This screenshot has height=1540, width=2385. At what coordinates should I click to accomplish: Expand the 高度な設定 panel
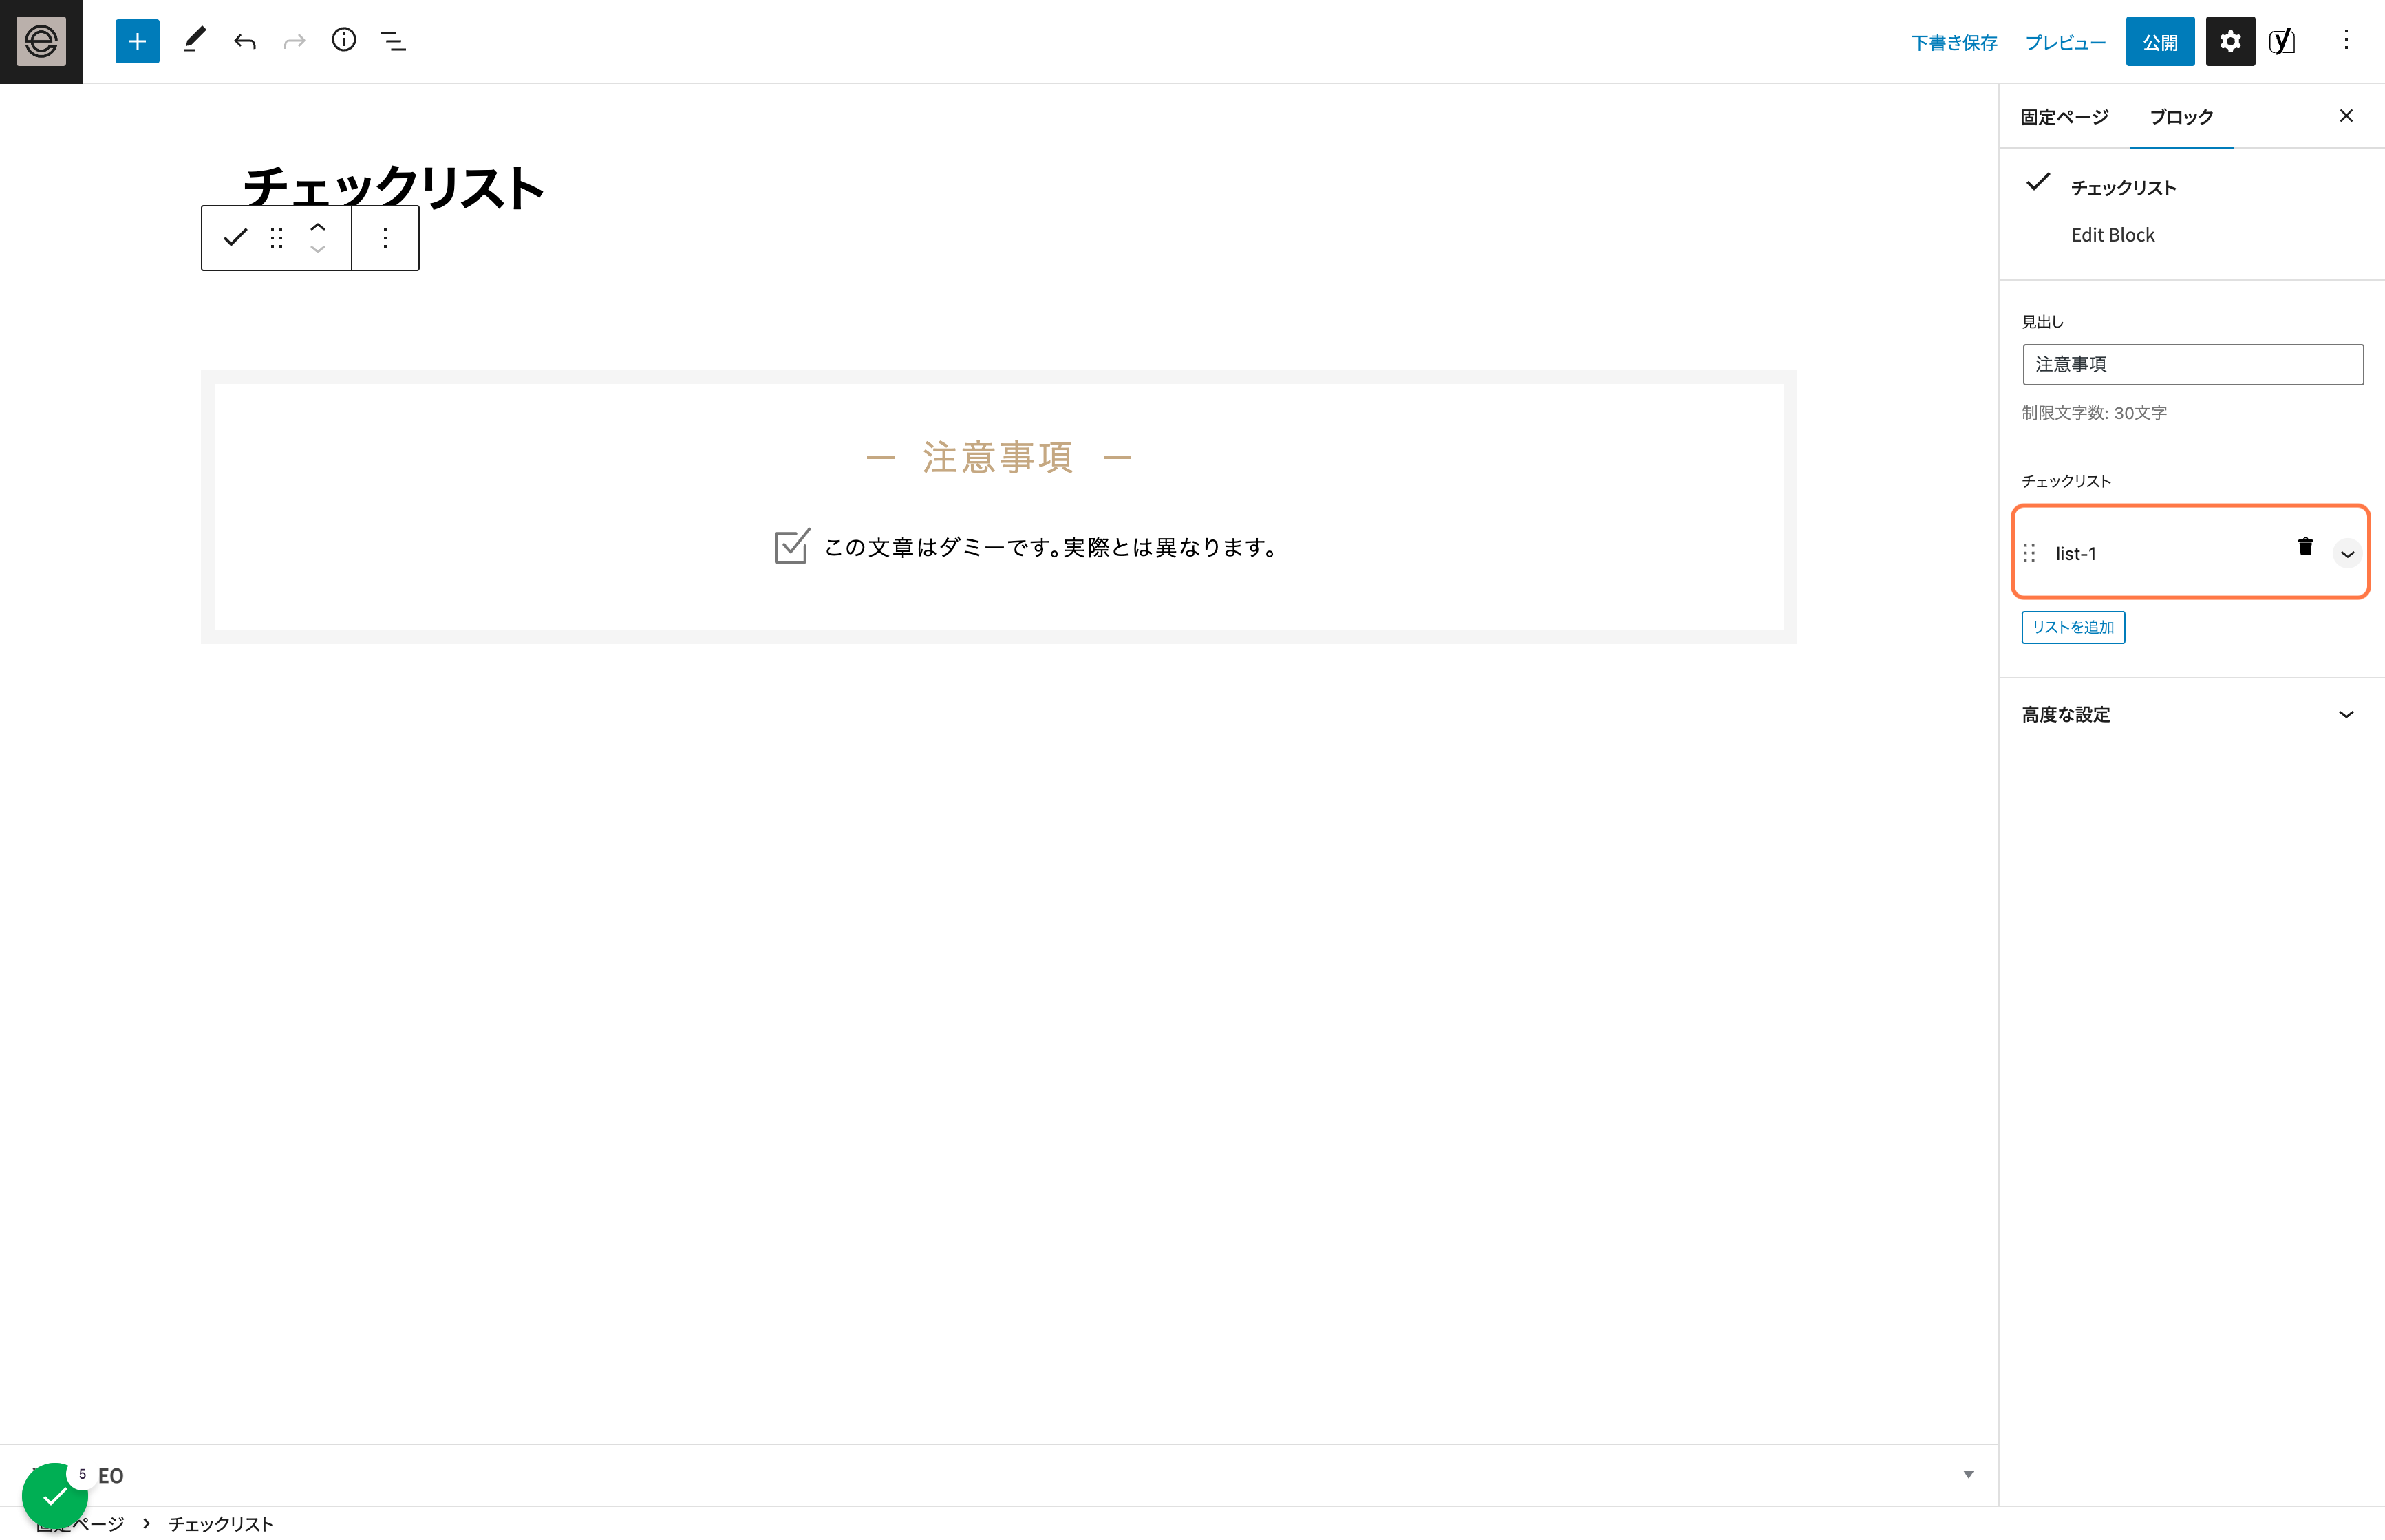tap(2192, 714)
